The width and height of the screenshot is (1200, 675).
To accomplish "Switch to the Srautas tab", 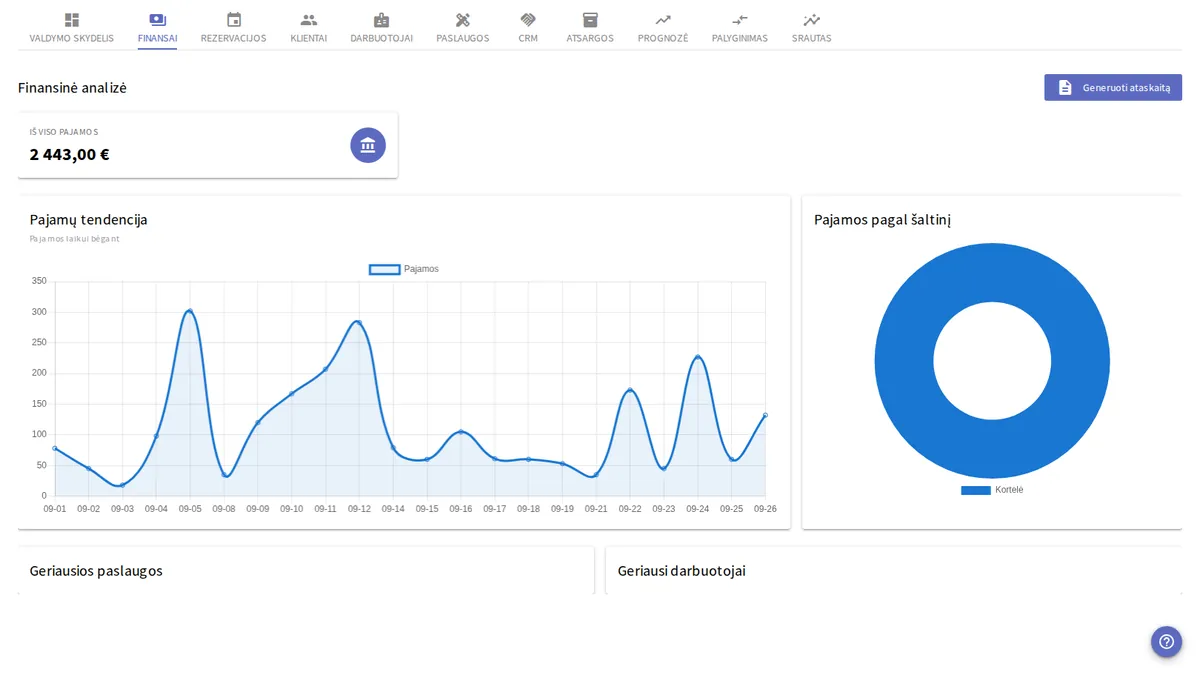I will pyautogui.click(x=811, y=28).
